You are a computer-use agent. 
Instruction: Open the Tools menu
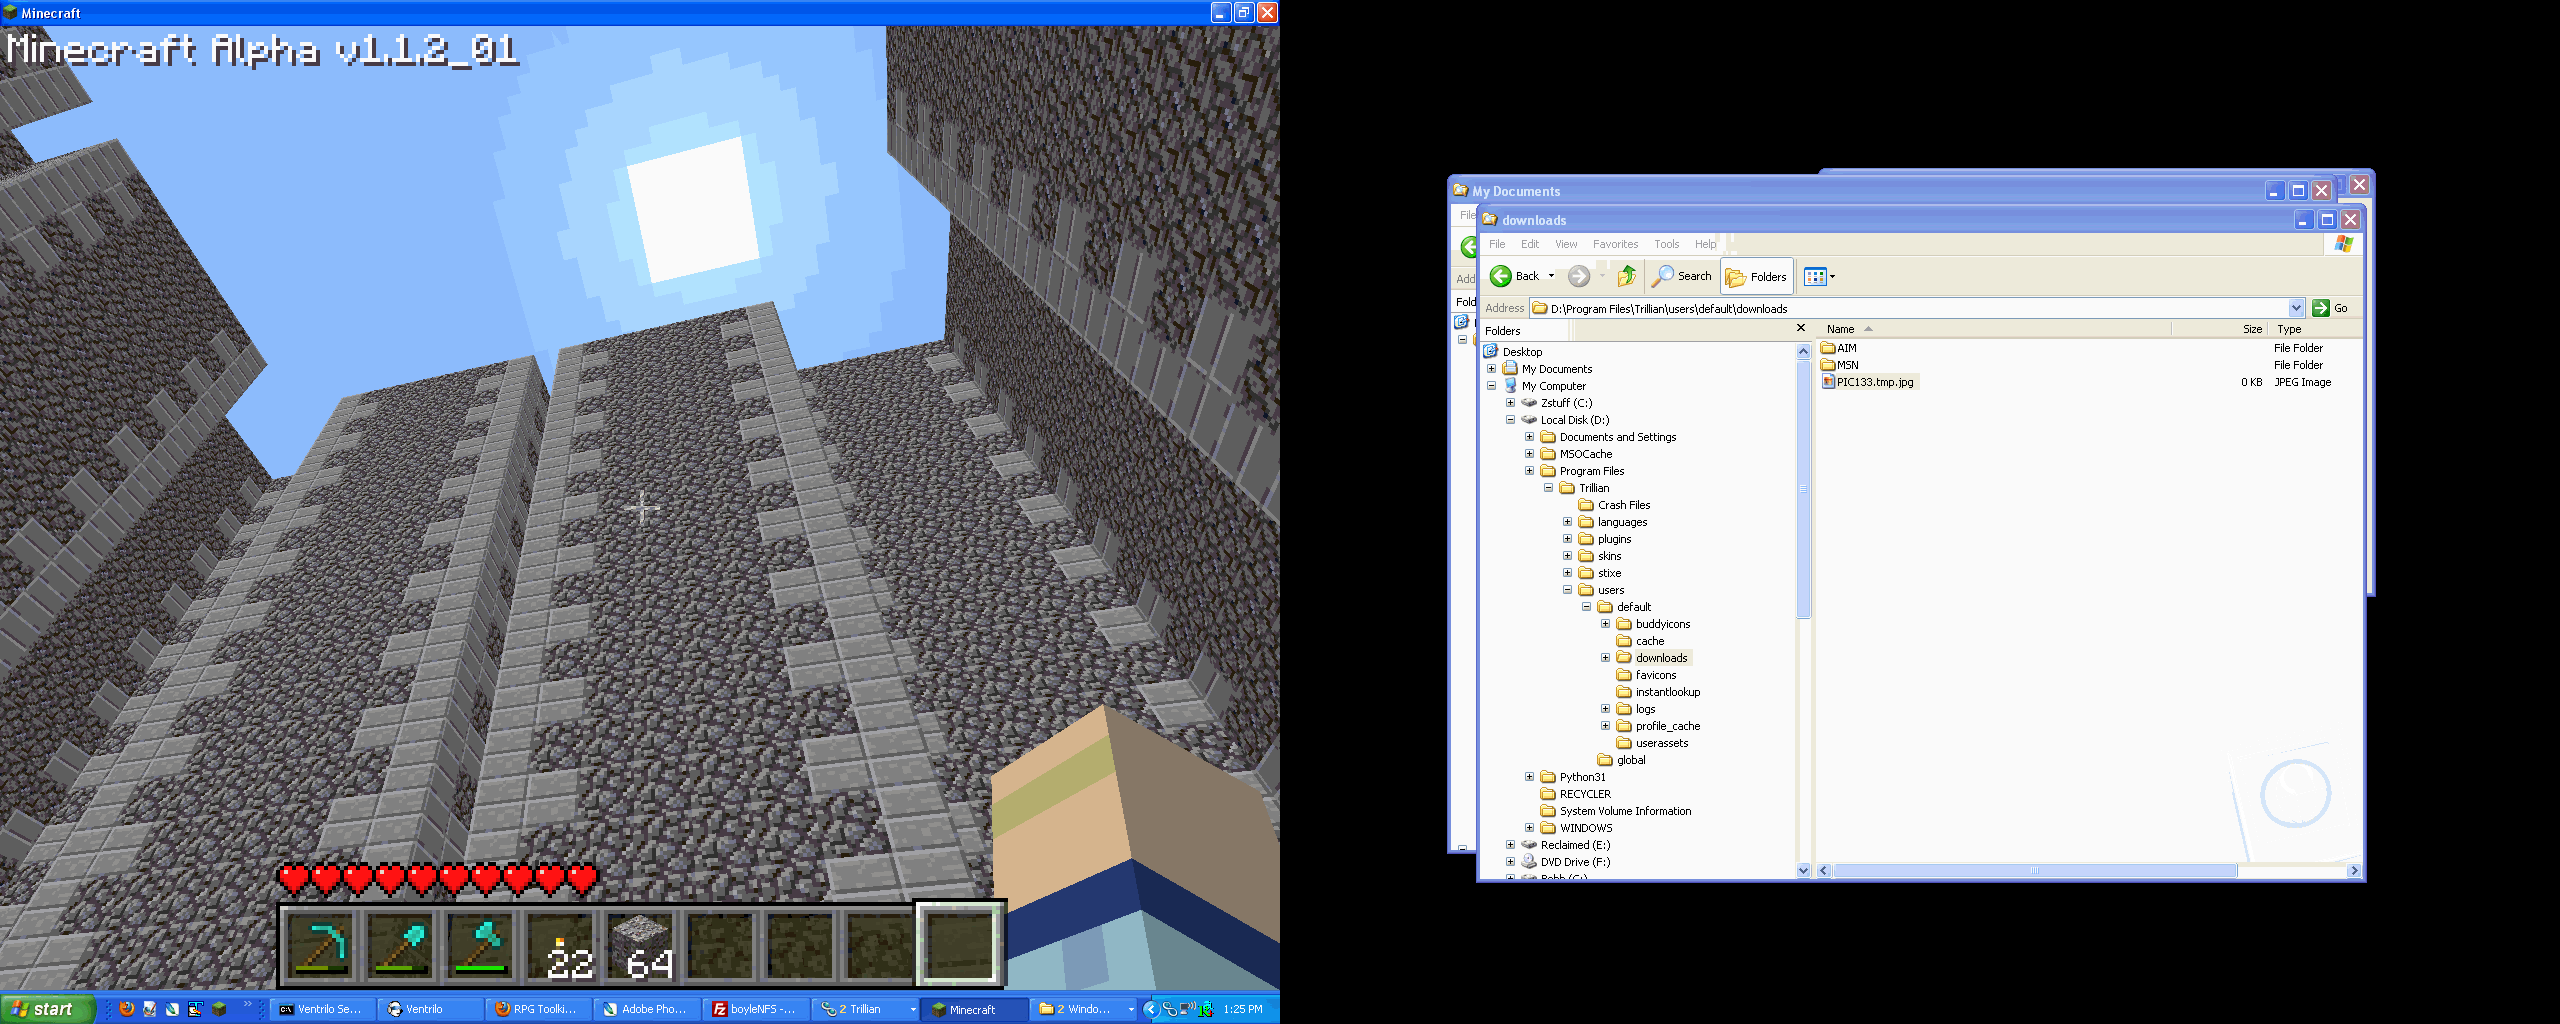click(1666, 244)
